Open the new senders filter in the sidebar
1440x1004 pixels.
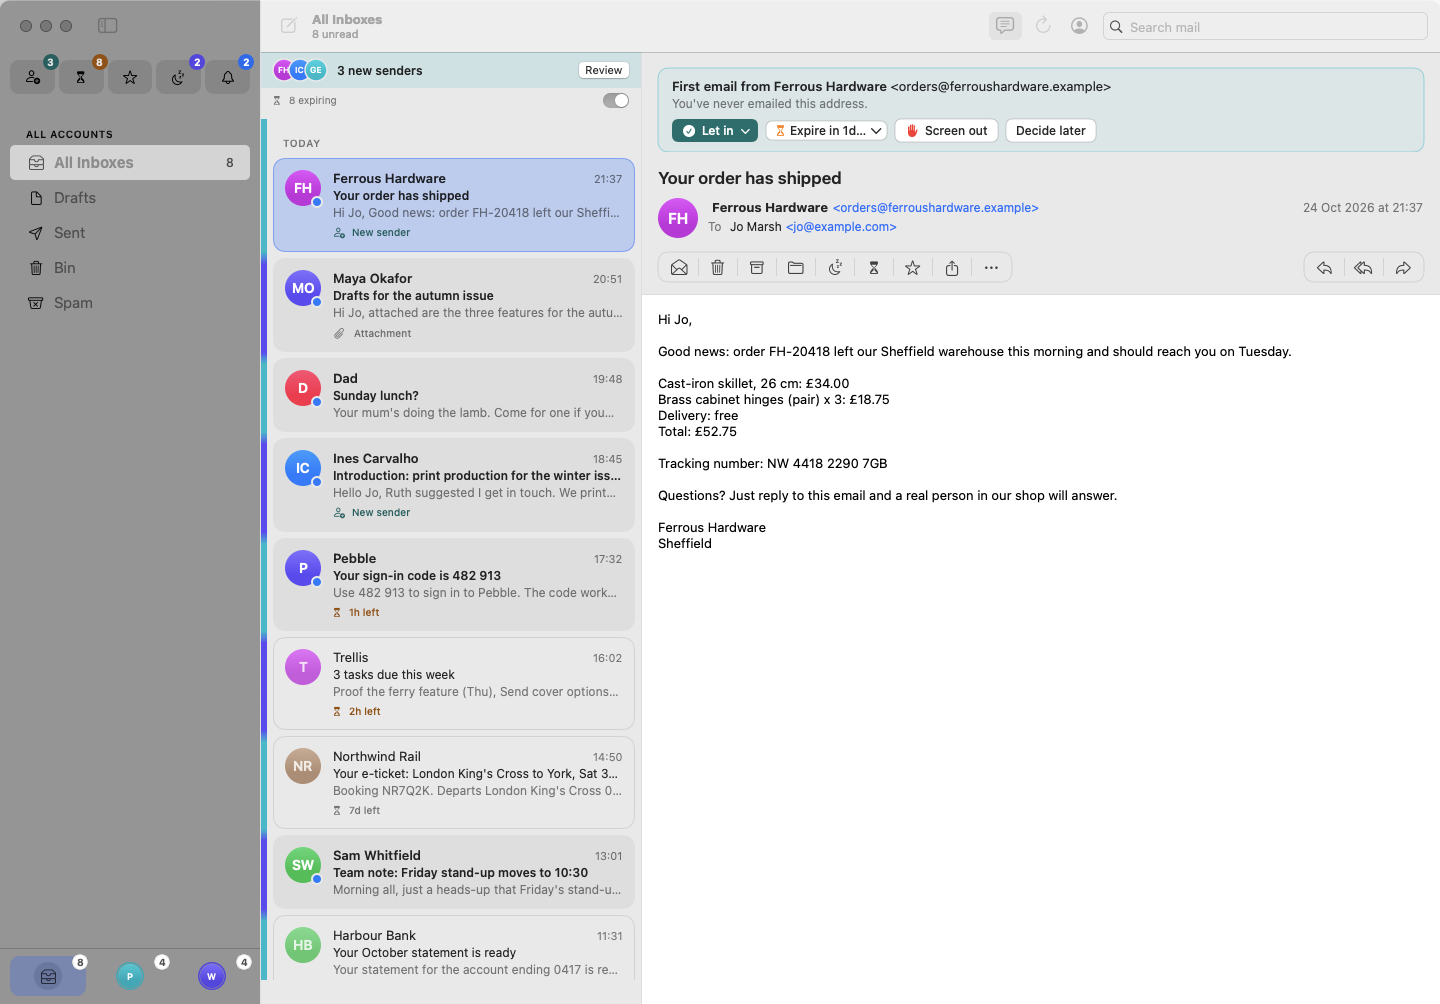coord(33,77)
